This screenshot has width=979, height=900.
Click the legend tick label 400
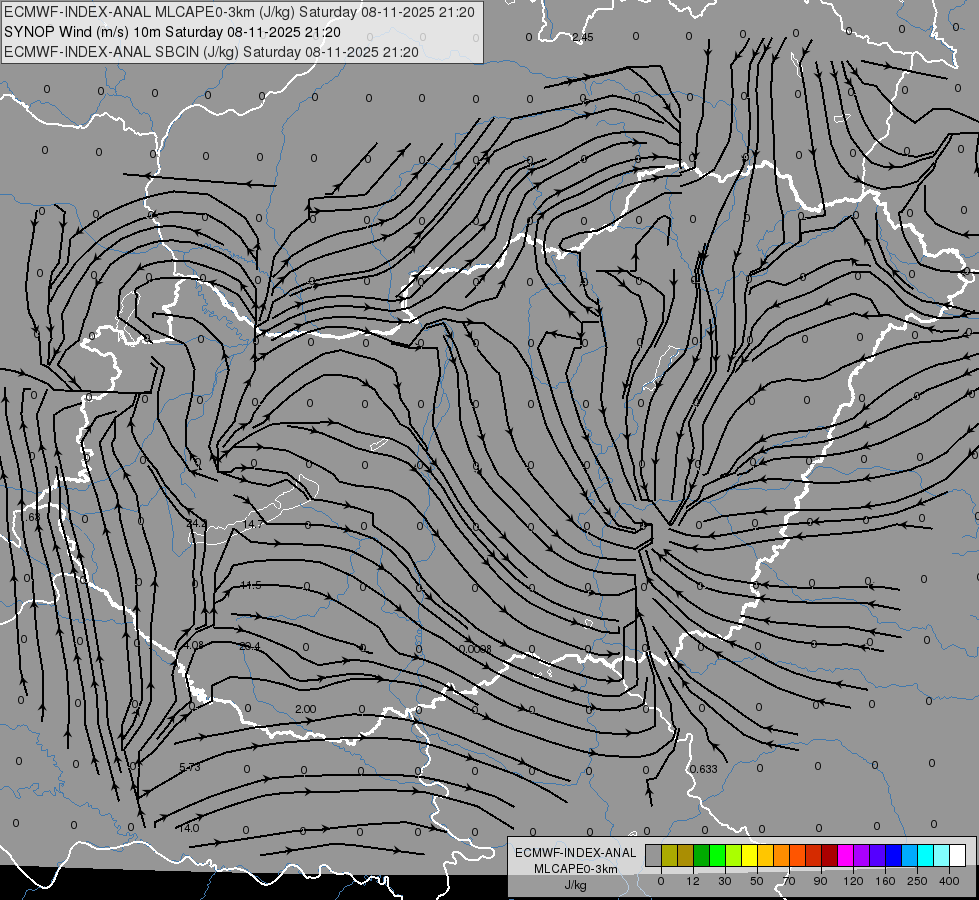949,881
